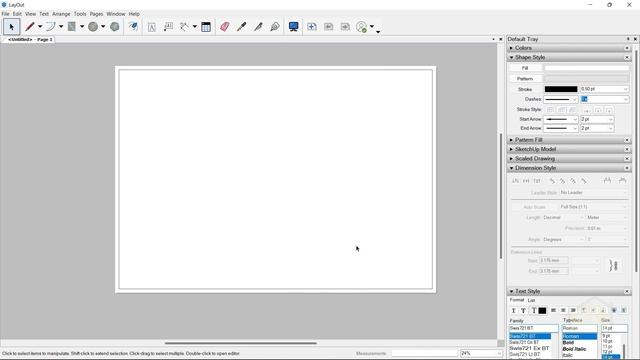Open the Arrange menu

click(x=61, y=14)
